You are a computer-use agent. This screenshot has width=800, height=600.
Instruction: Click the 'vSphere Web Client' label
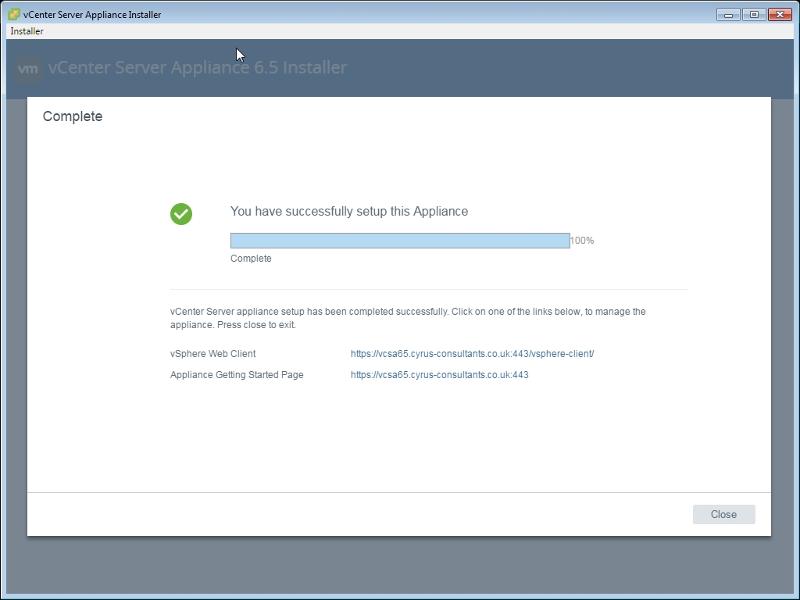(213, 354)
